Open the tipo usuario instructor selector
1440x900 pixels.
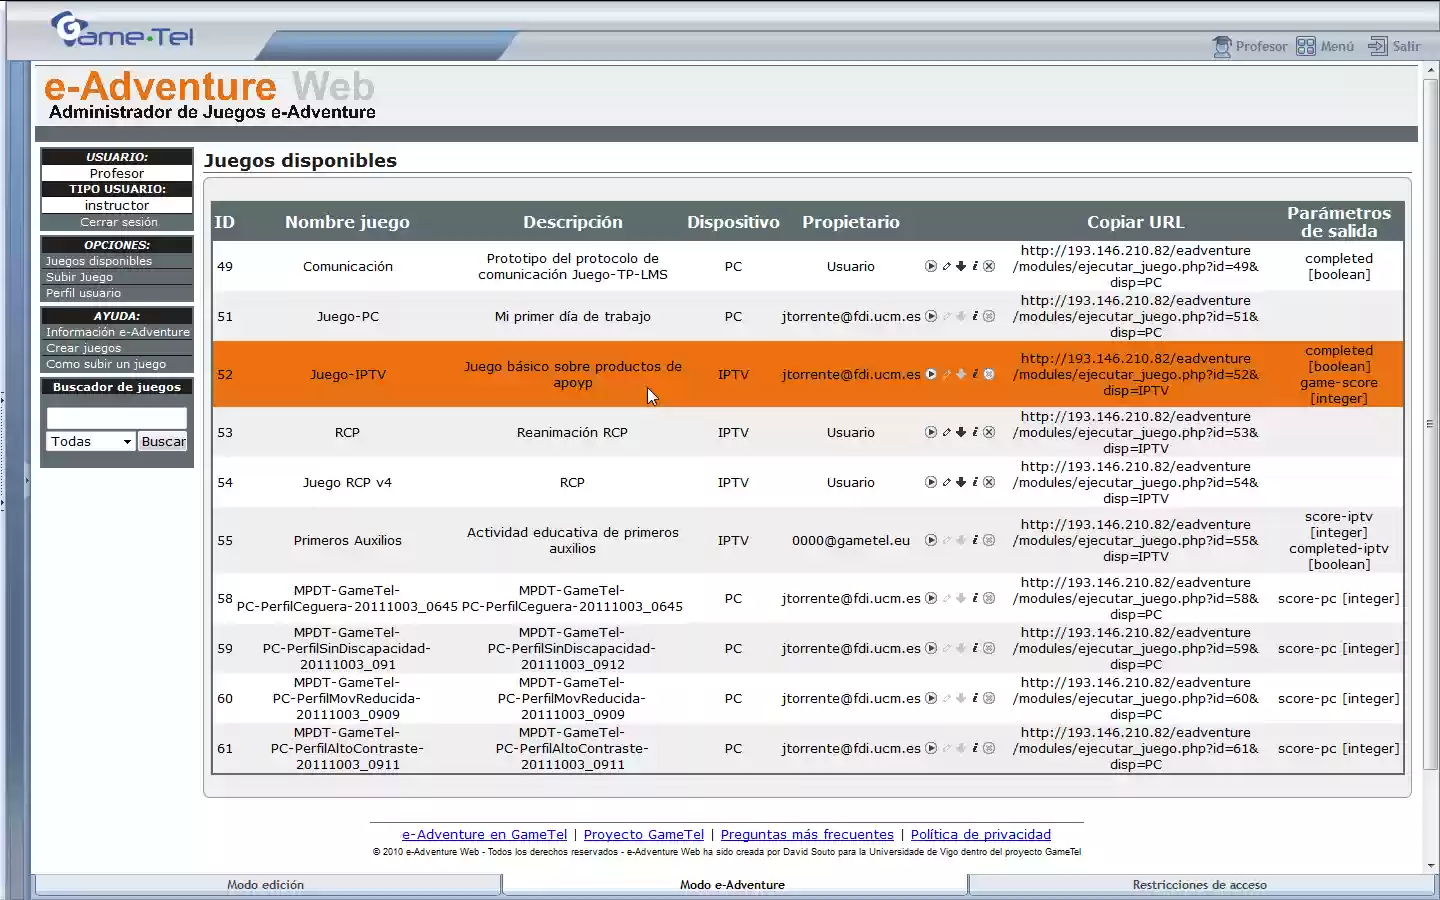coord(116,205)
